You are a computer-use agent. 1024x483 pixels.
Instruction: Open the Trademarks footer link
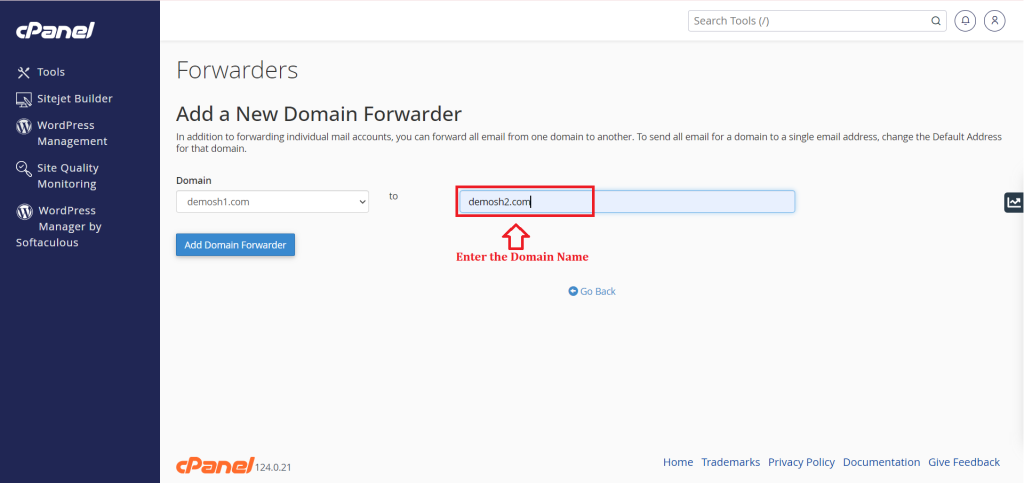pyautogui.click(x=731, y=462)
